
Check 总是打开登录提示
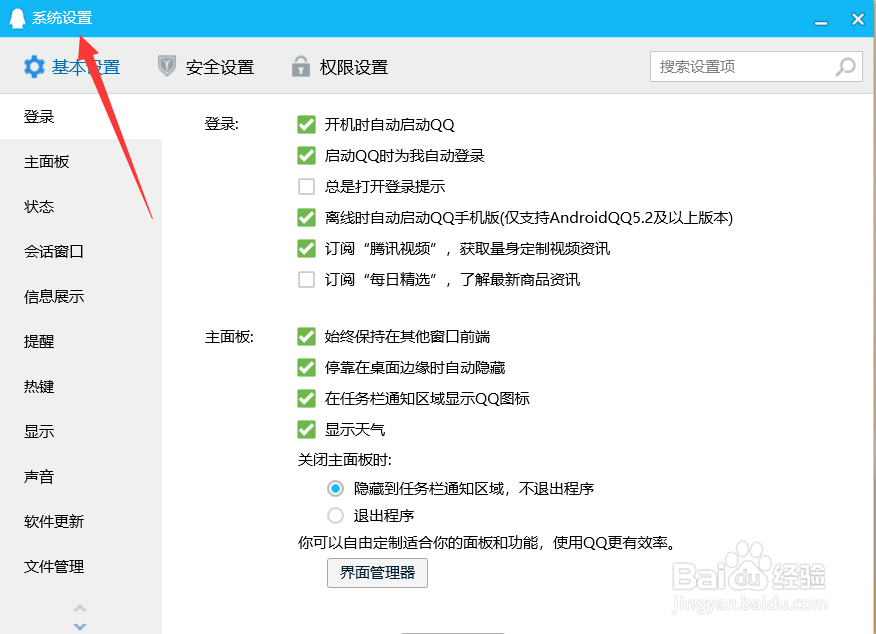(x=306, y=186)
